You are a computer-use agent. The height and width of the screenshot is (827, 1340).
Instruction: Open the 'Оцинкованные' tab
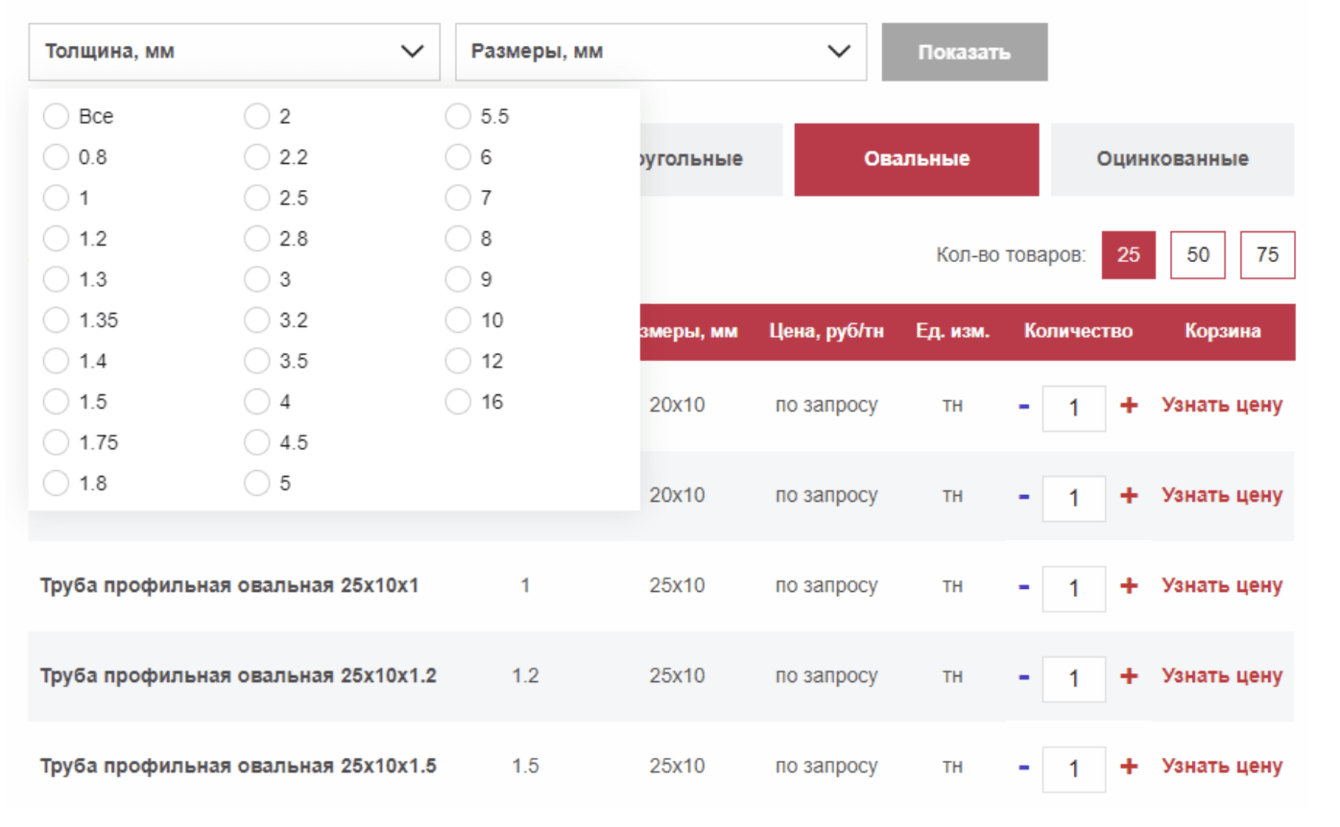tap(1172, 159)
